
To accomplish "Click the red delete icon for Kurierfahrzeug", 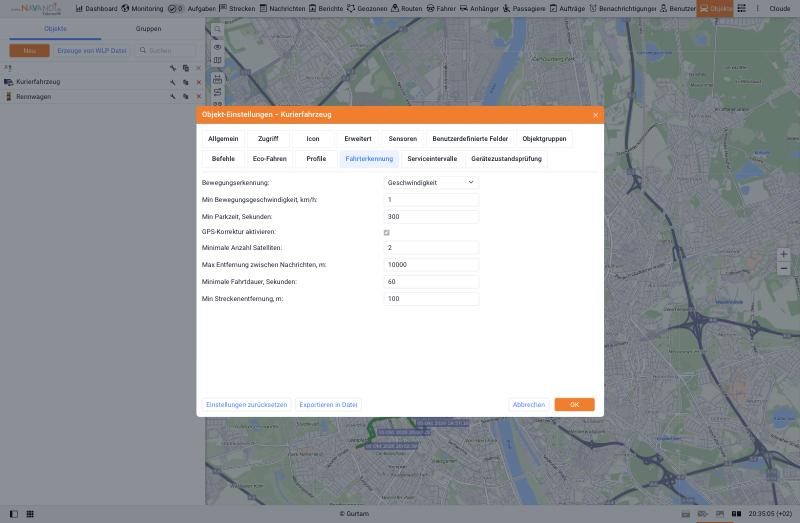I will coord(198,82).
